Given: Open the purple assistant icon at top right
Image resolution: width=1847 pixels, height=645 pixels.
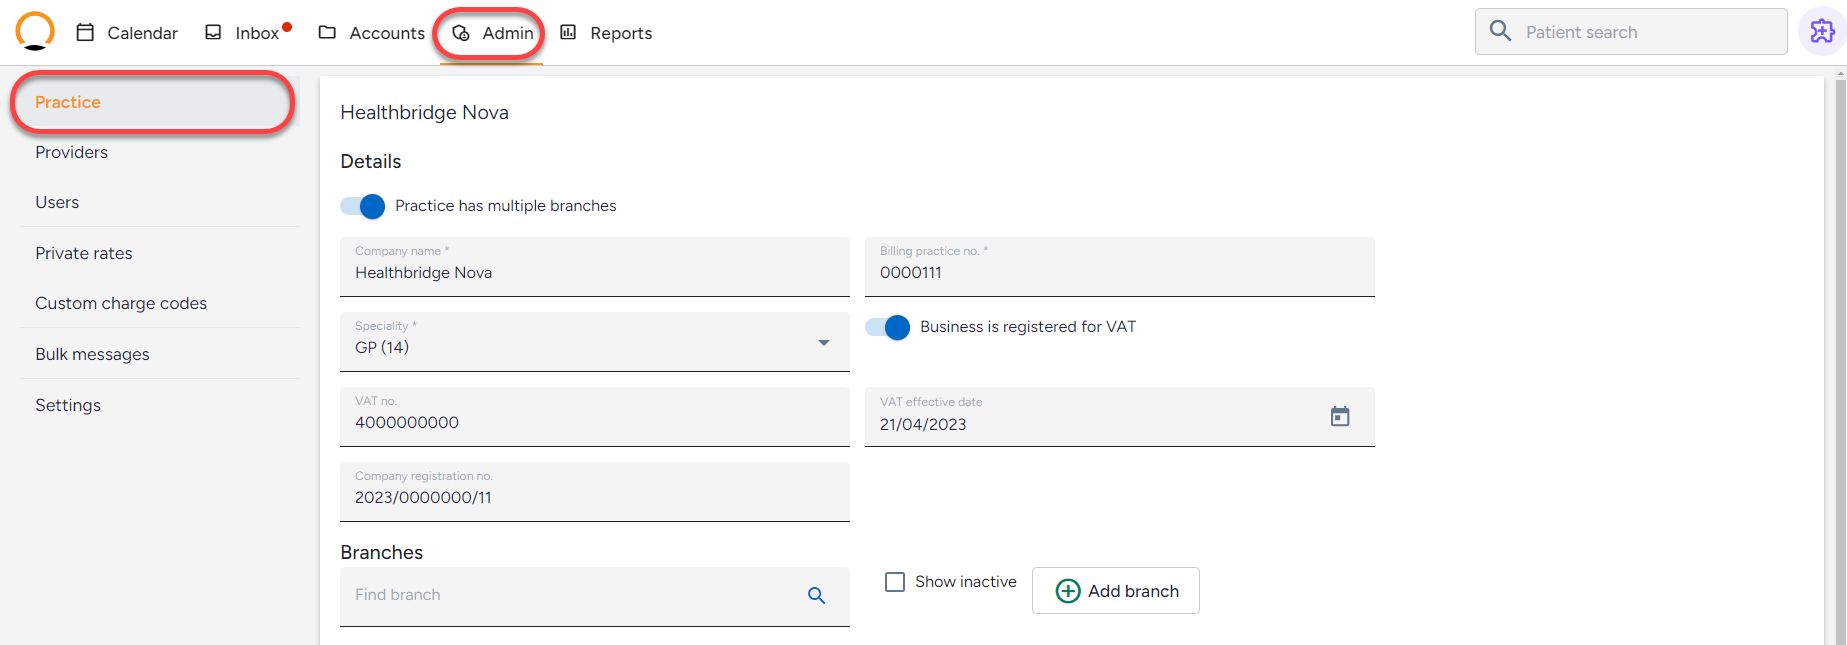Looking at the screenshot, I should 1822,31.
